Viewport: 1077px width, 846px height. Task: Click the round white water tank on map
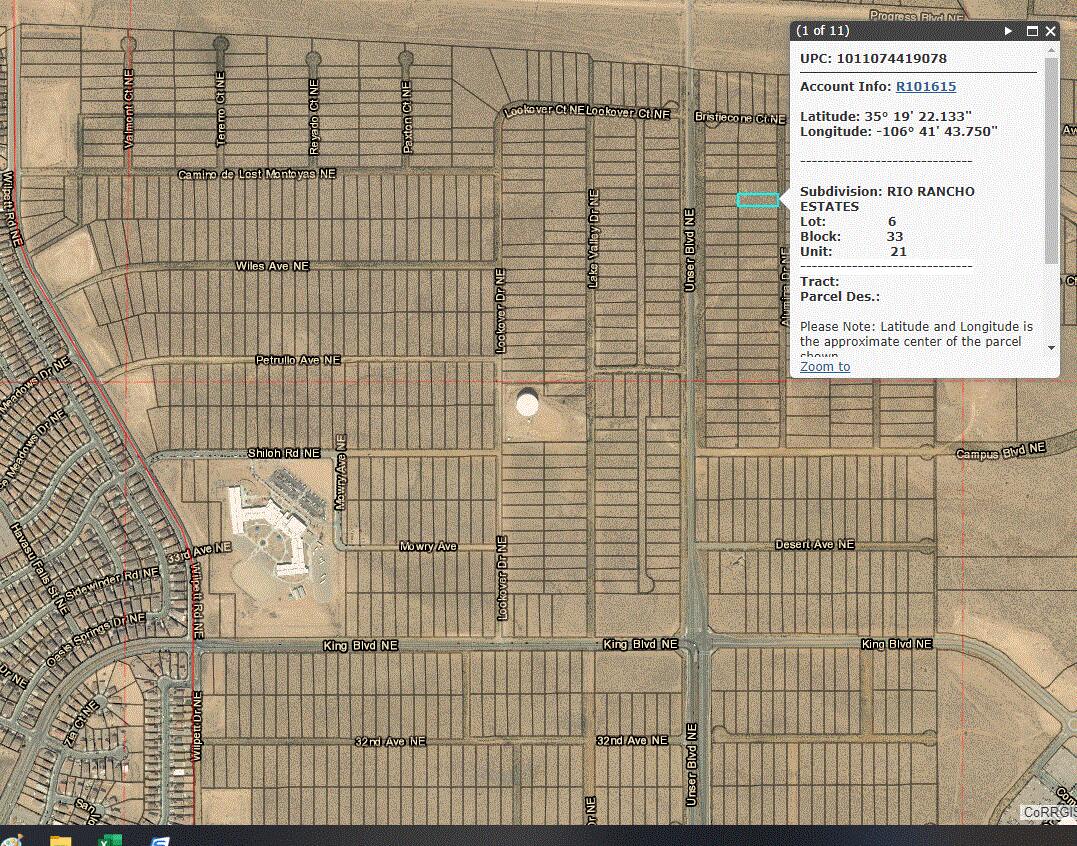[527, 402]
